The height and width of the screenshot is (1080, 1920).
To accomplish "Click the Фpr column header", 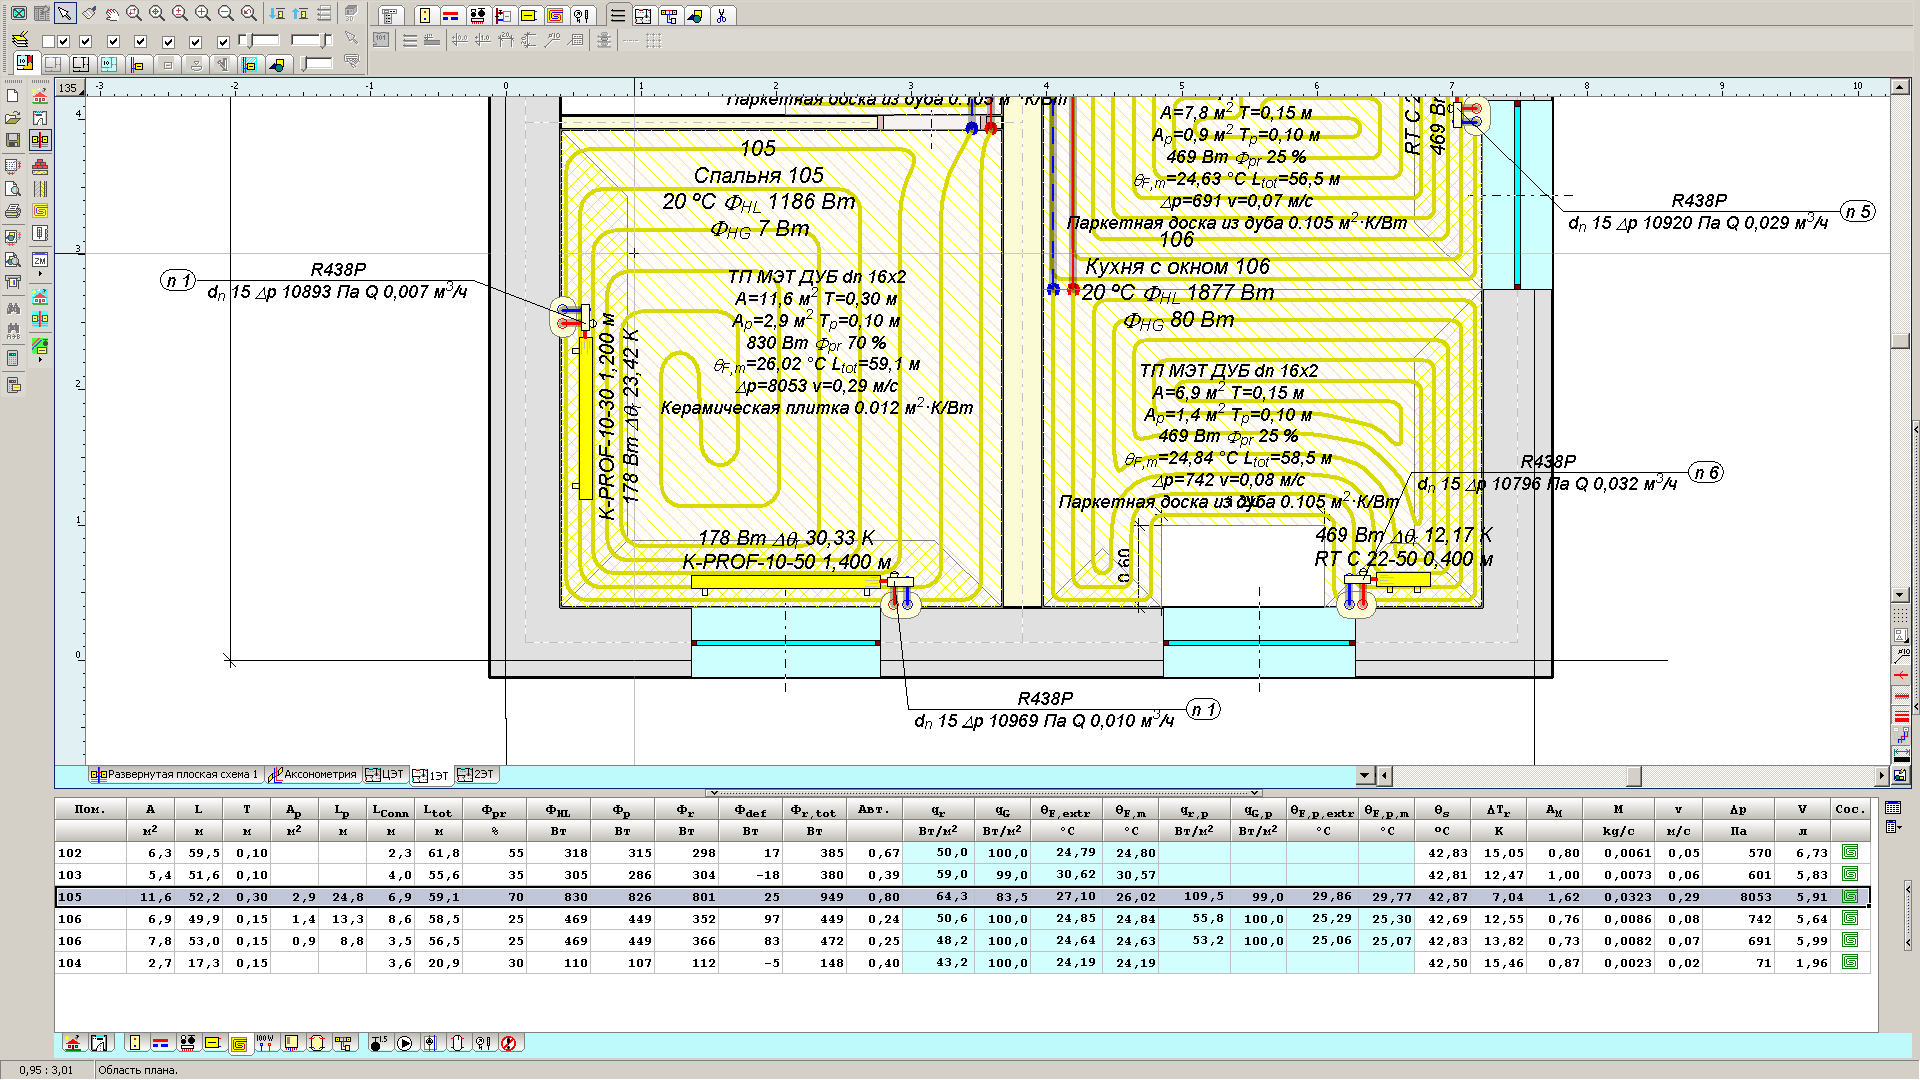I will tap(494, 810).
